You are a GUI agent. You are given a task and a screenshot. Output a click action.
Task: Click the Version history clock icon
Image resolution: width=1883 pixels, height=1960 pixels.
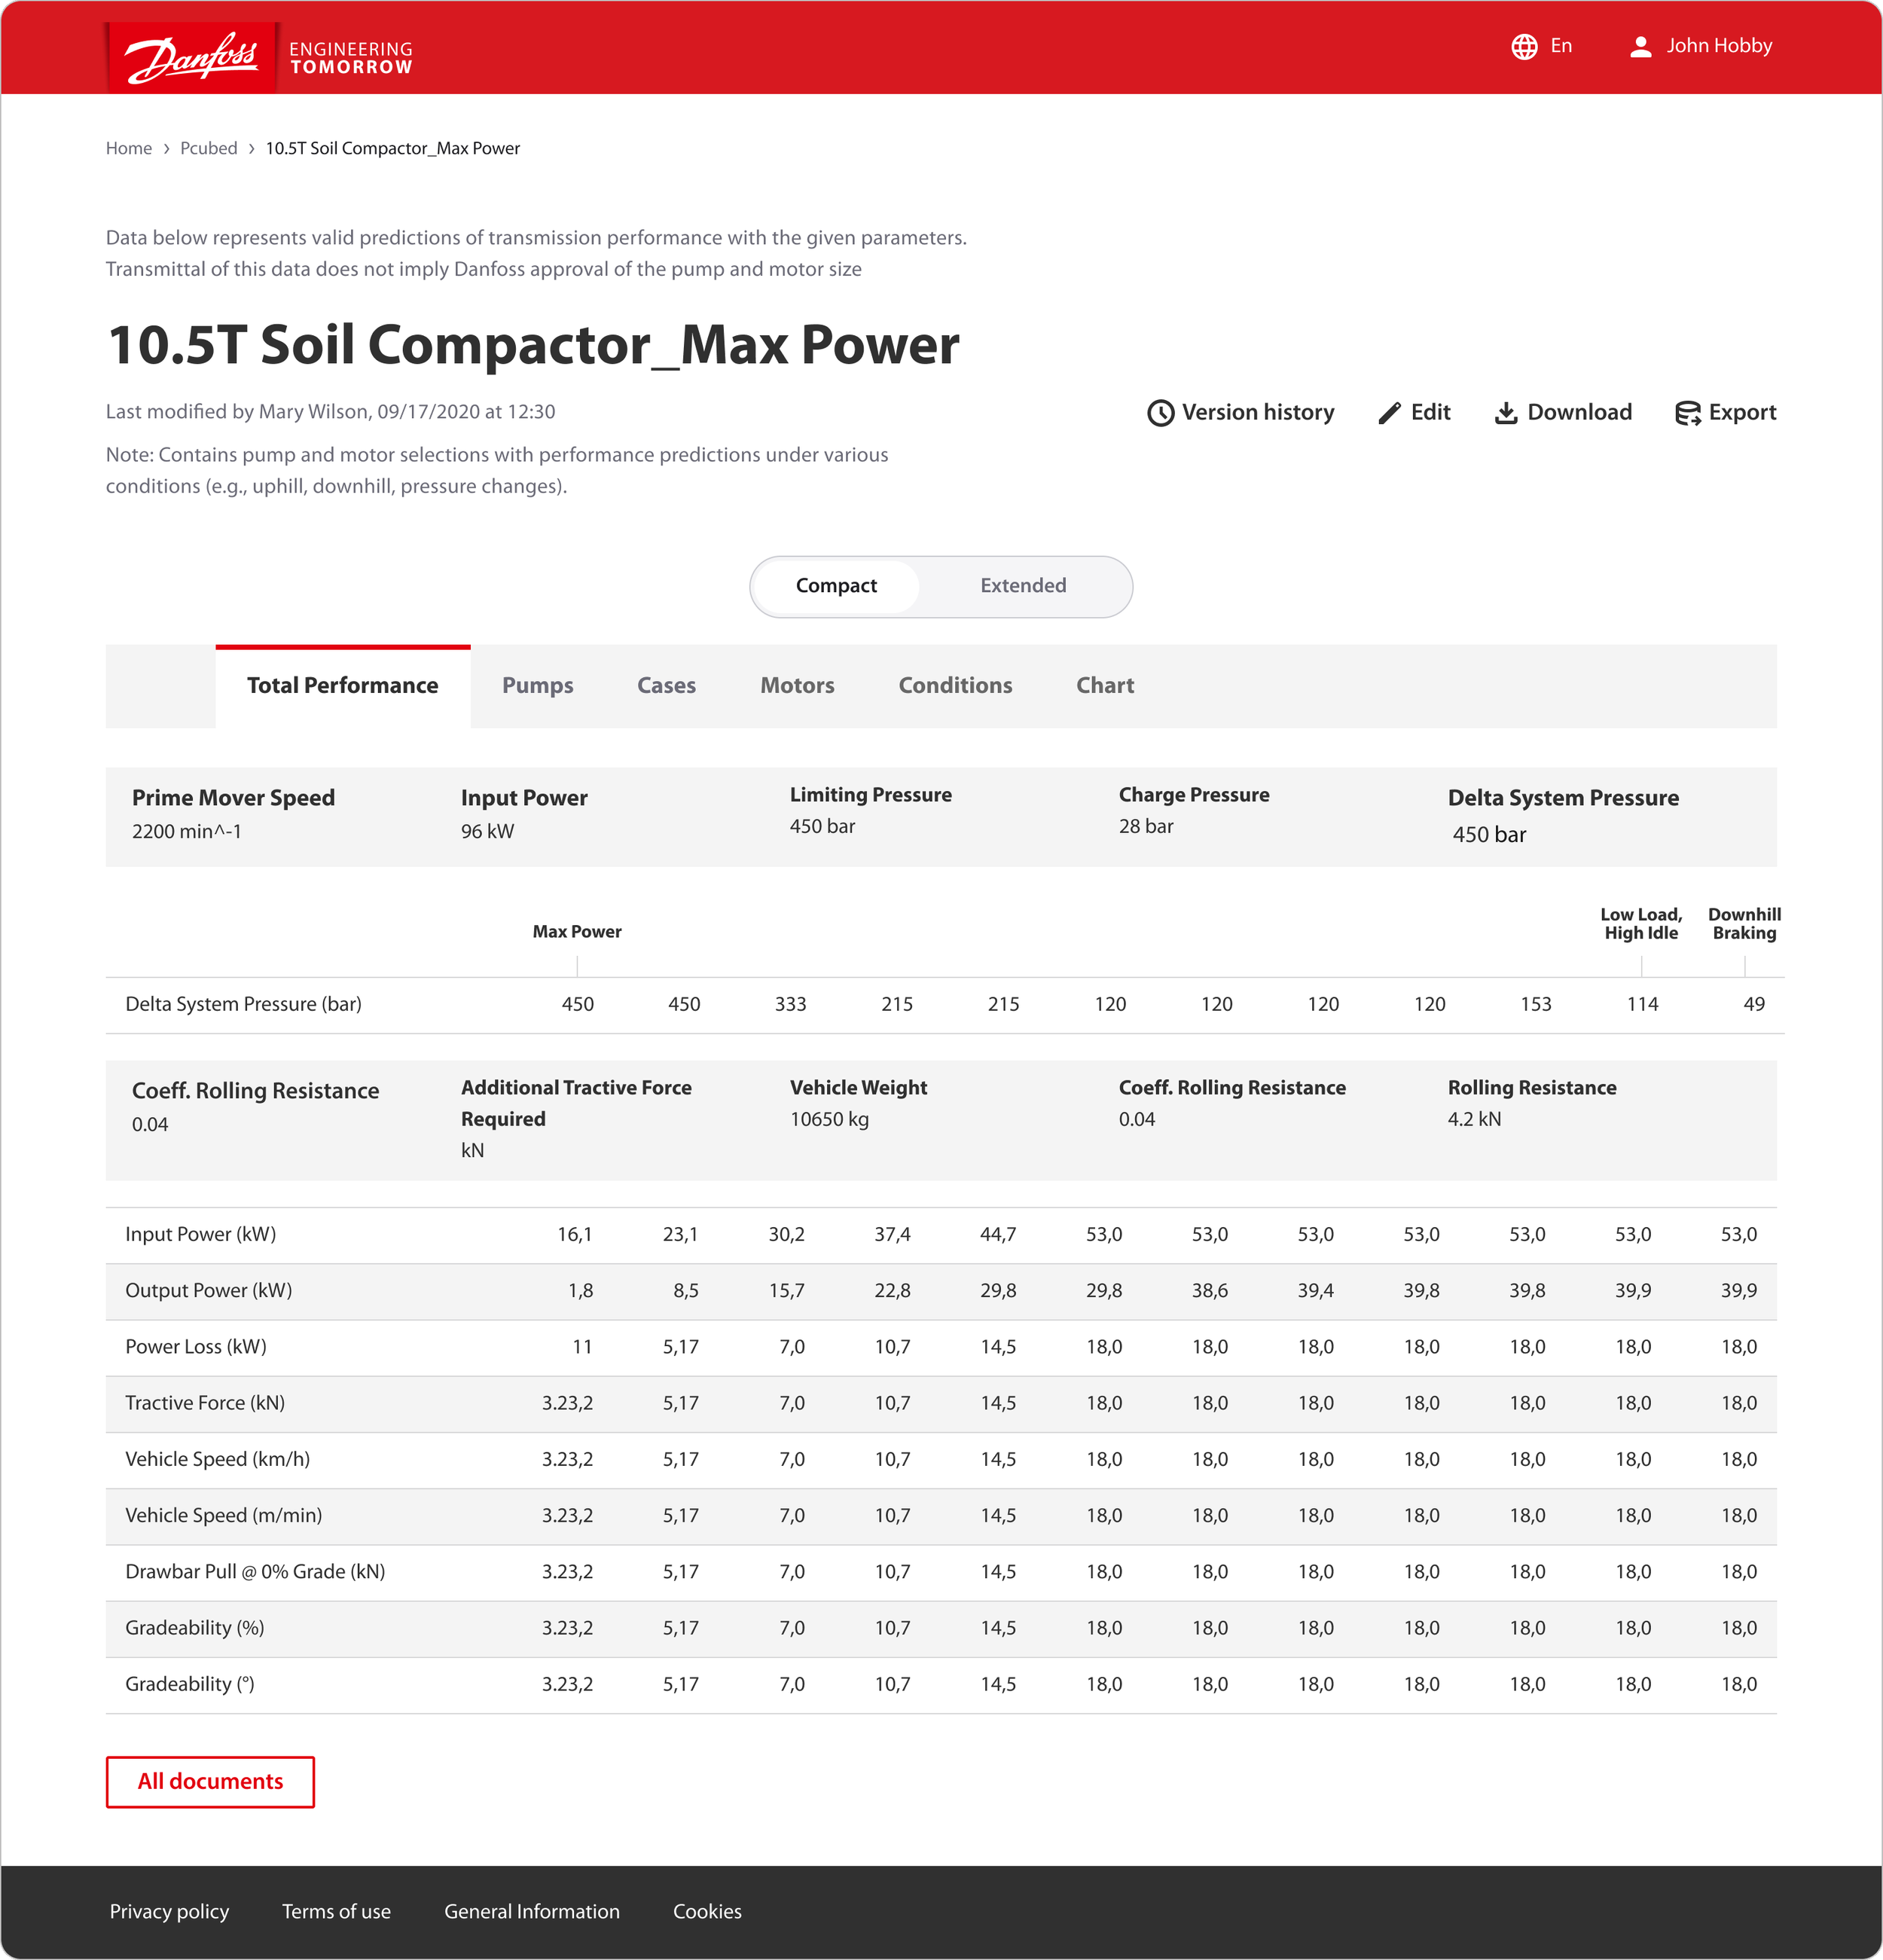pos(1160,413)
